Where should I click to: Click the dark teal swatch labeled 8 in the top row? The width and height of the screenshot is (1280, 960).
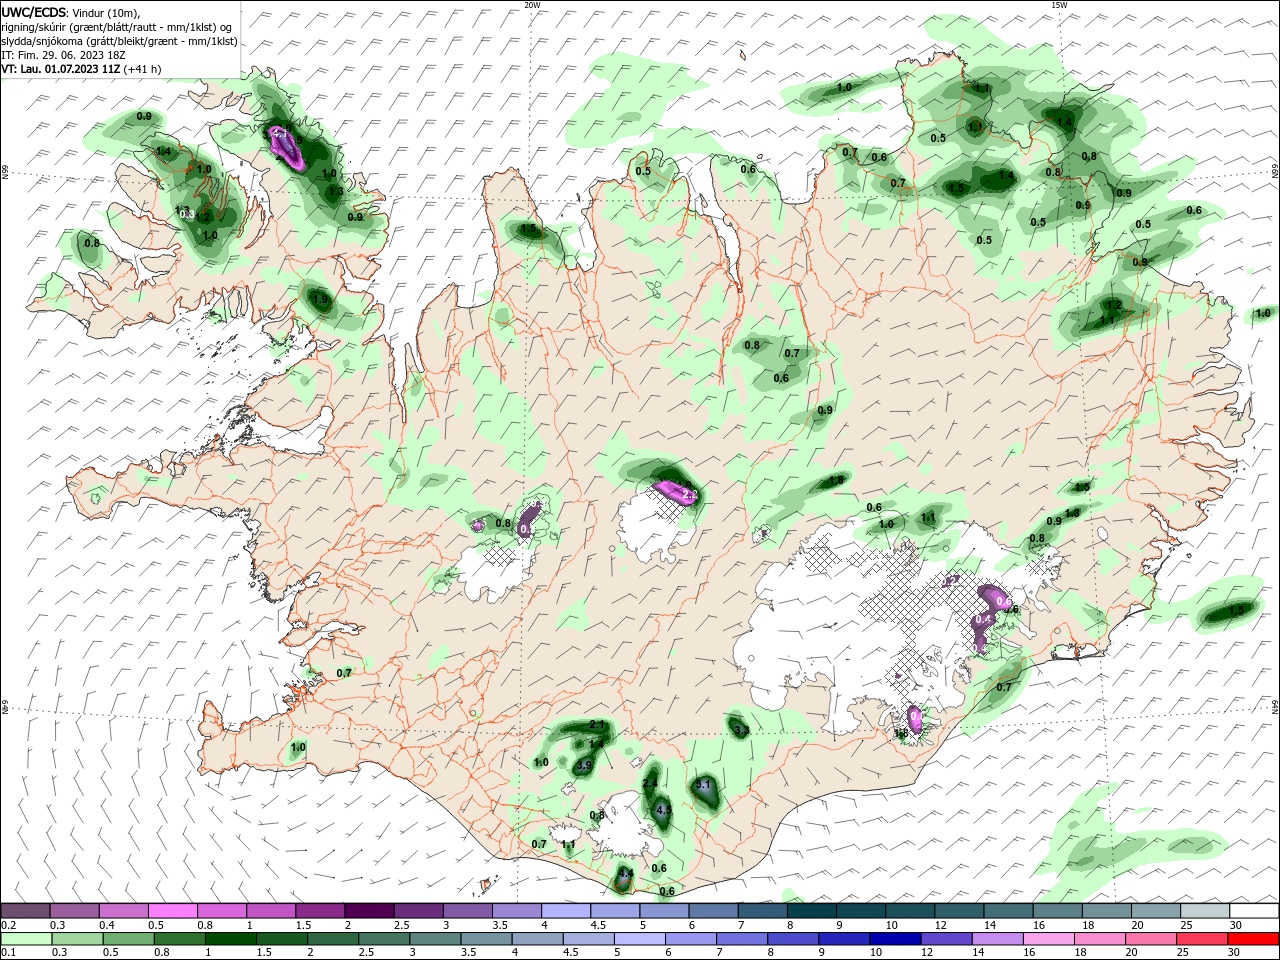pyautogui.click(x=812, y=910)
